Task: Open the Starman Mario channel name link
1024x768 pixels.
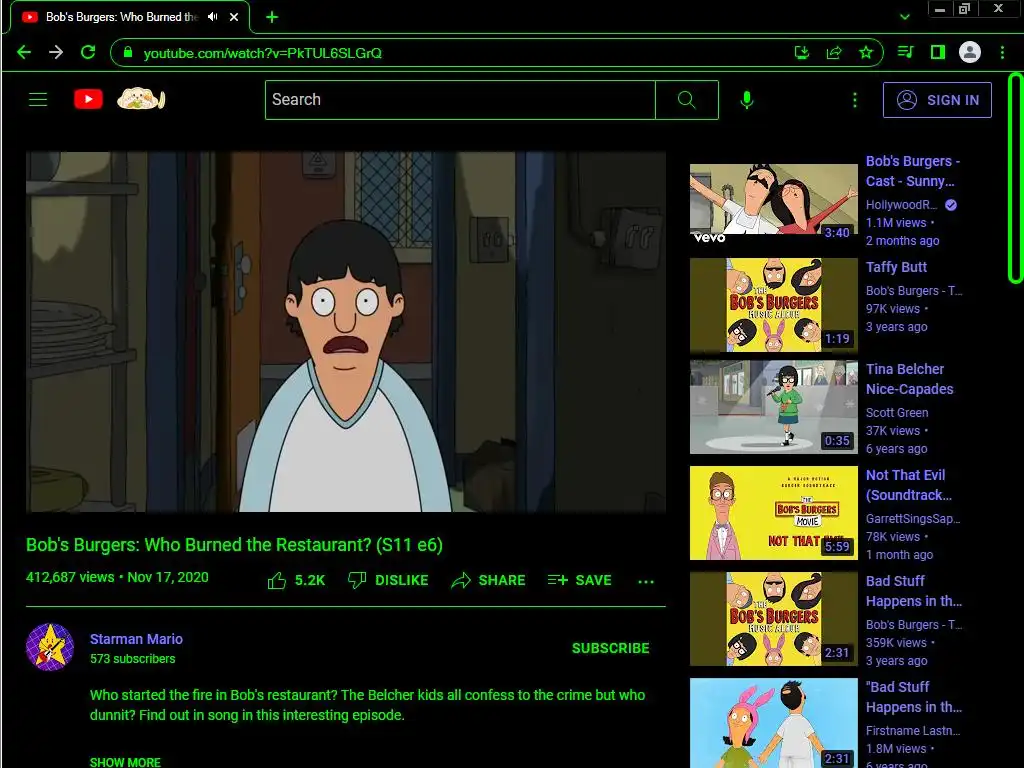Action: (136, 639)
